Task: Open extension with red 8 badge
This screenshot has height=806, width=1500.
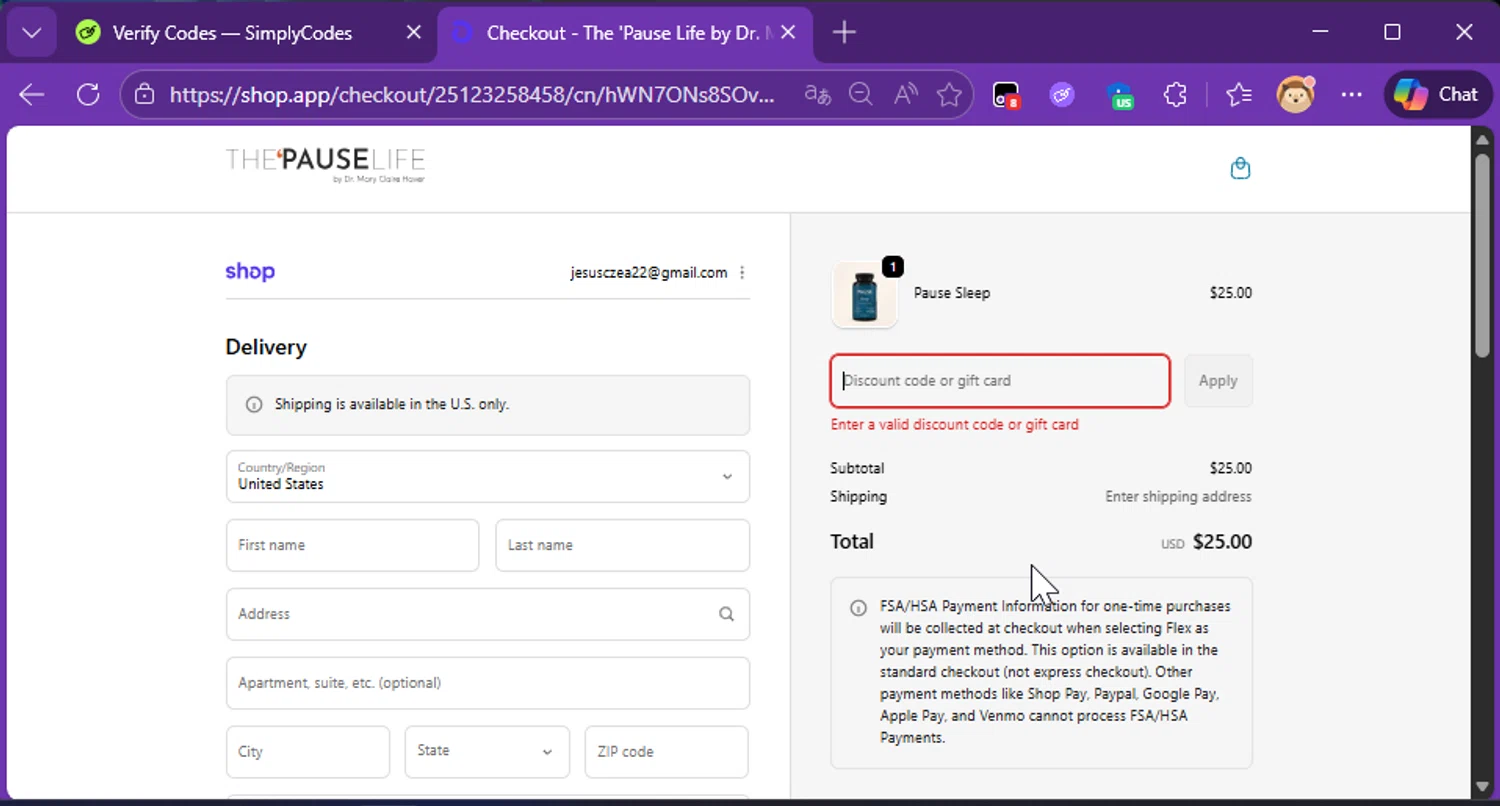Action: 1005,95
